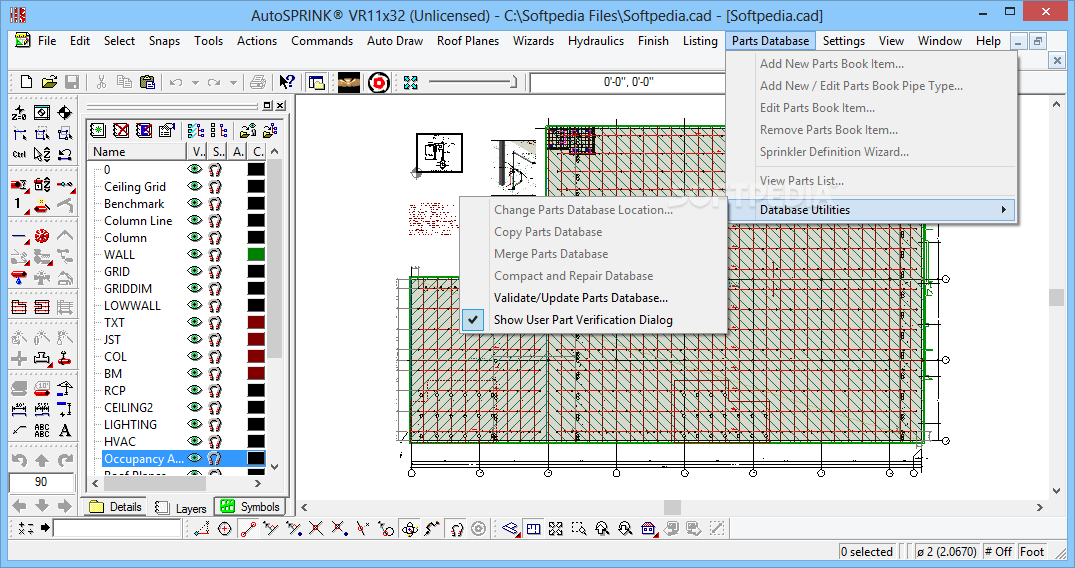Image resolution: width=1075 pixels, height=568 pixels.
Task: Toggle visibility eye of WALL layer
Action: (x=195, y=254)
